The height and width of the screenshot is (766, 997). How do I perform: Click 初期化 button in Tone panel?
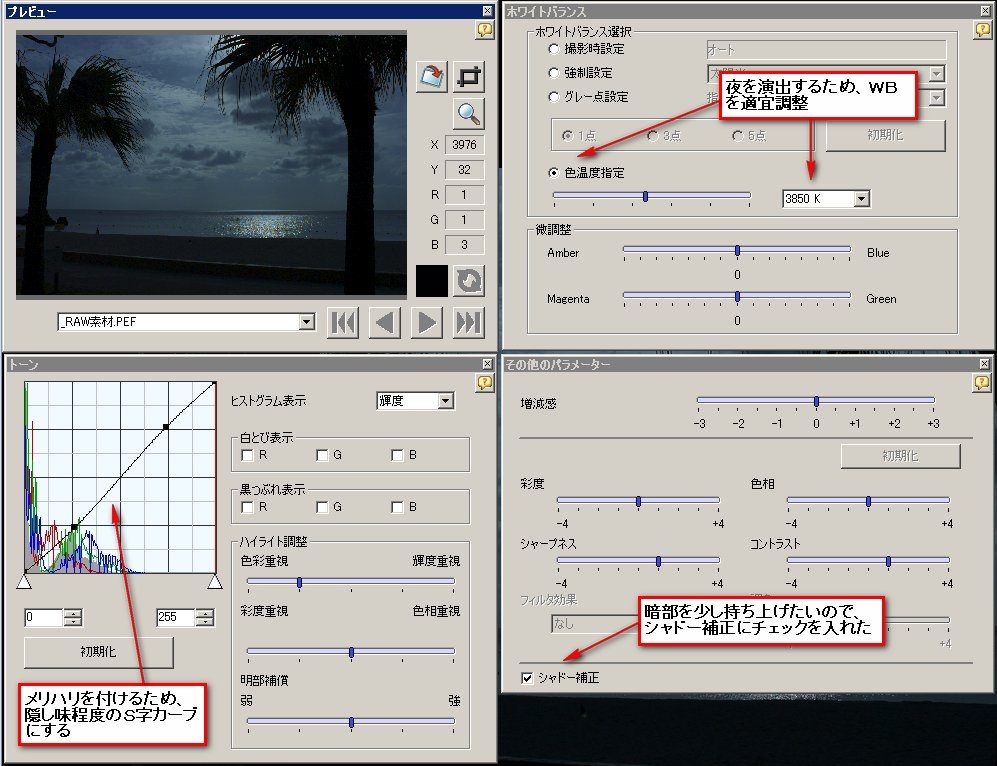(99, 652)
